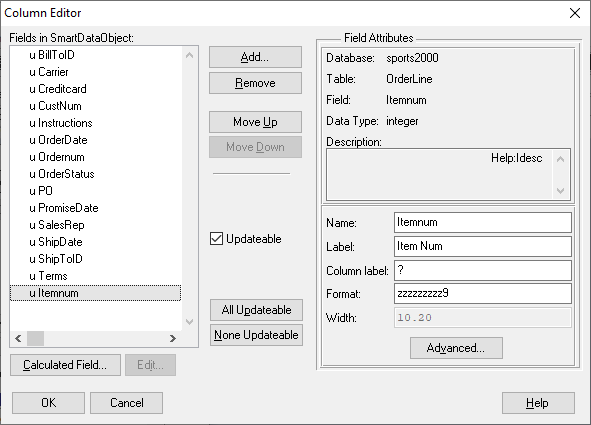The height and width of the screenshot is (425, 591).
Task: Open the Advanced... settings
Action: pos(456,348)
